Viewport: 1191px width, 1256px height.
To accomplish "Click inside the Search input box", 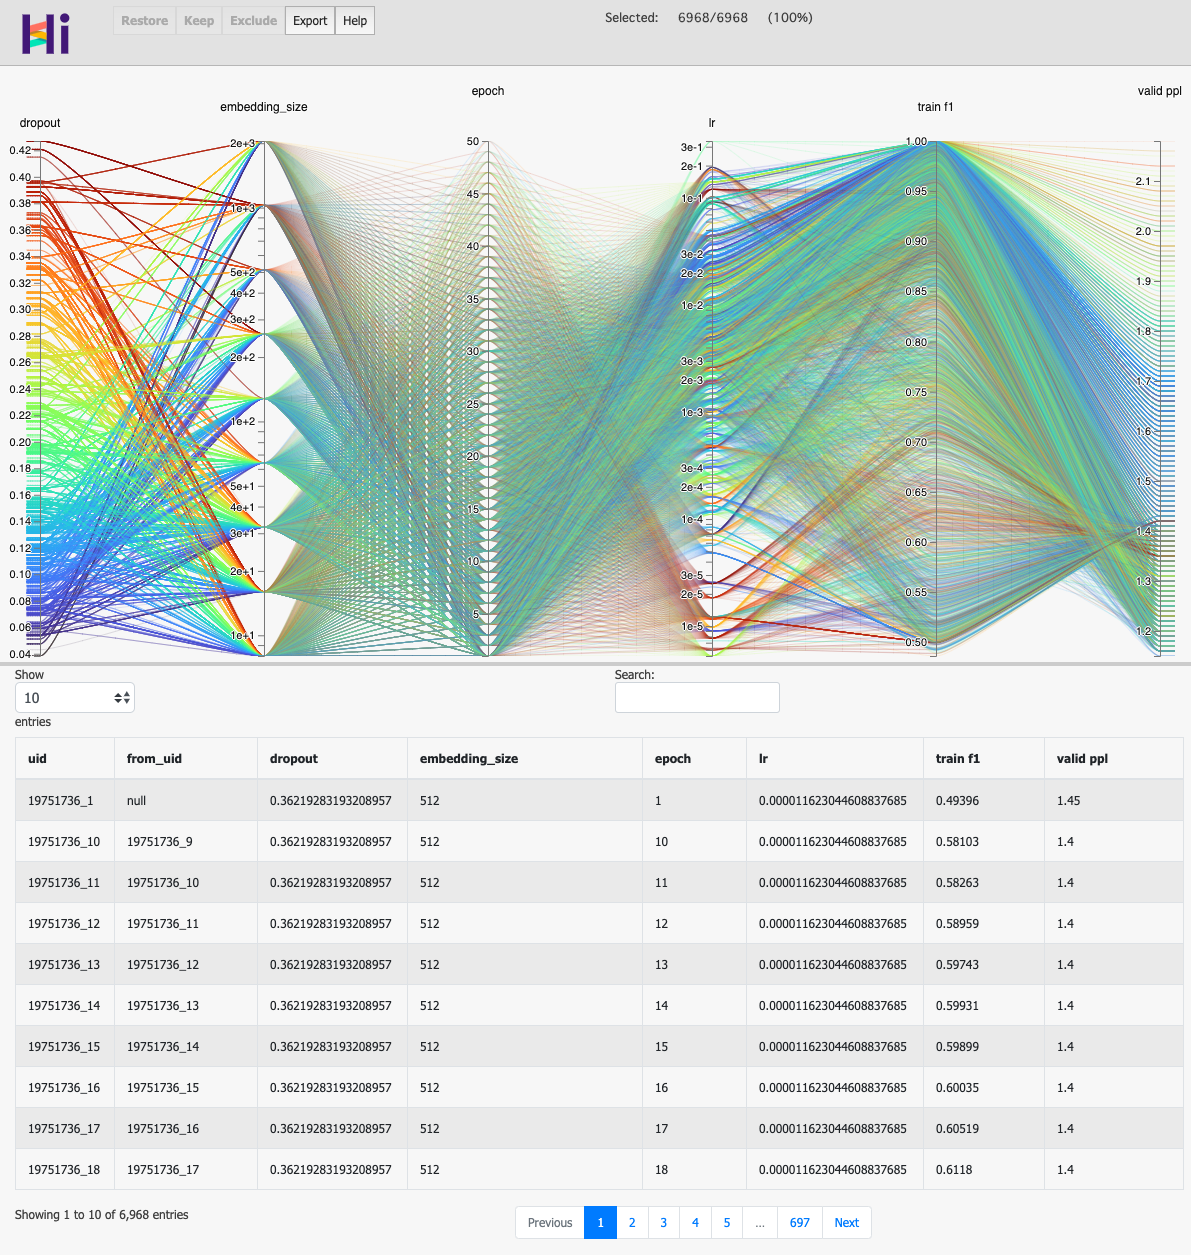I will tap(697, 697).
